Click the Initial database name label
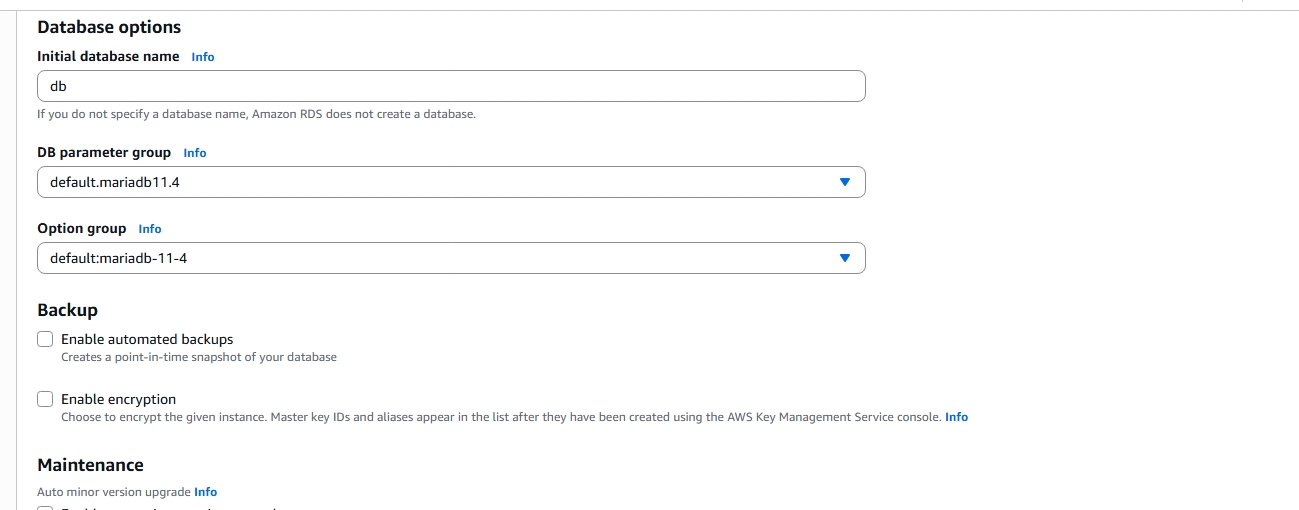Screen dimensions: 1299x510 [108, 57]
